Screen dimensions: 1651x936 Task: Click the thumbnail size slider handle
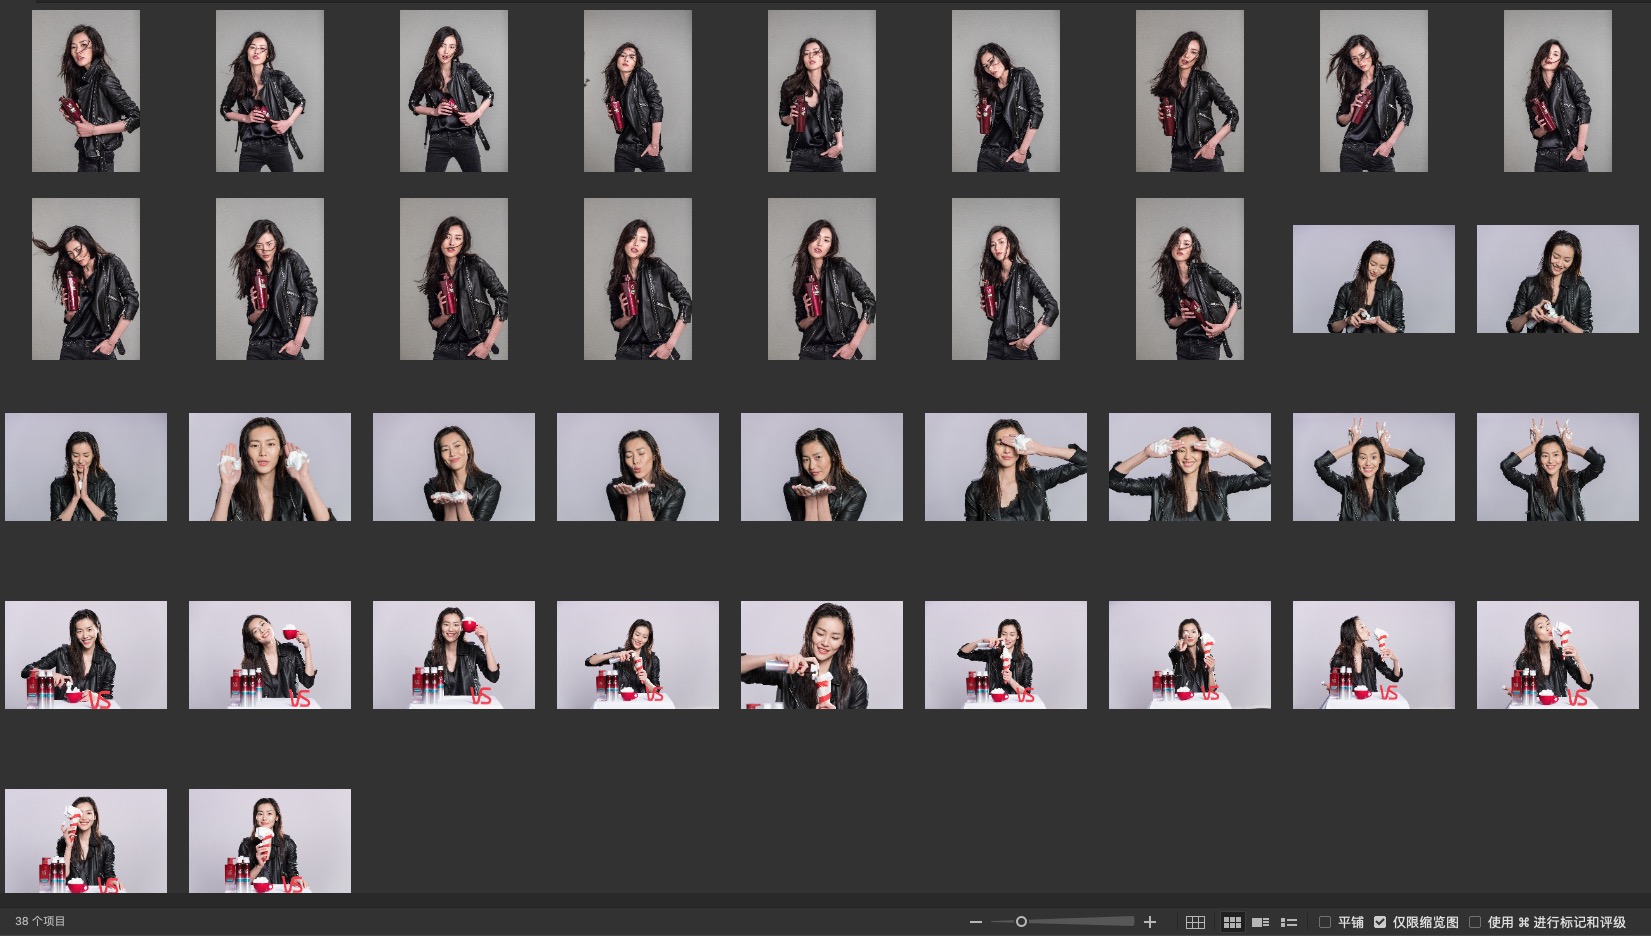(1021, 922)
